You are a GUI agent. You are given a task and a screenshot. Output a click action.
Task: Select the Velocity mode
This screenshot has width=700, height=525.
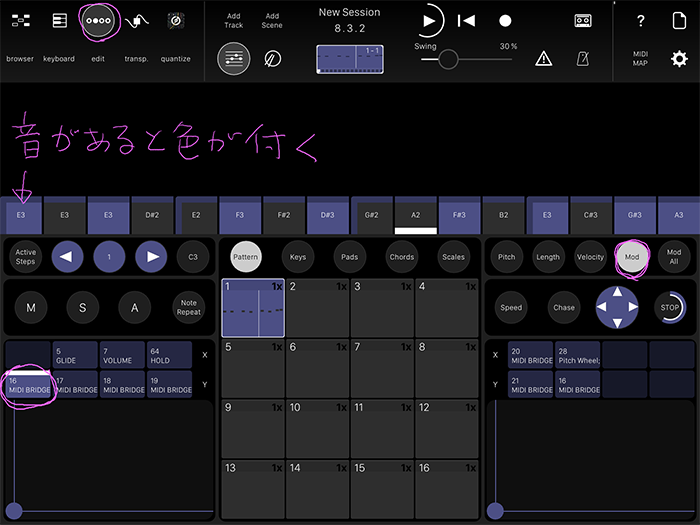(x=590, y=257)
